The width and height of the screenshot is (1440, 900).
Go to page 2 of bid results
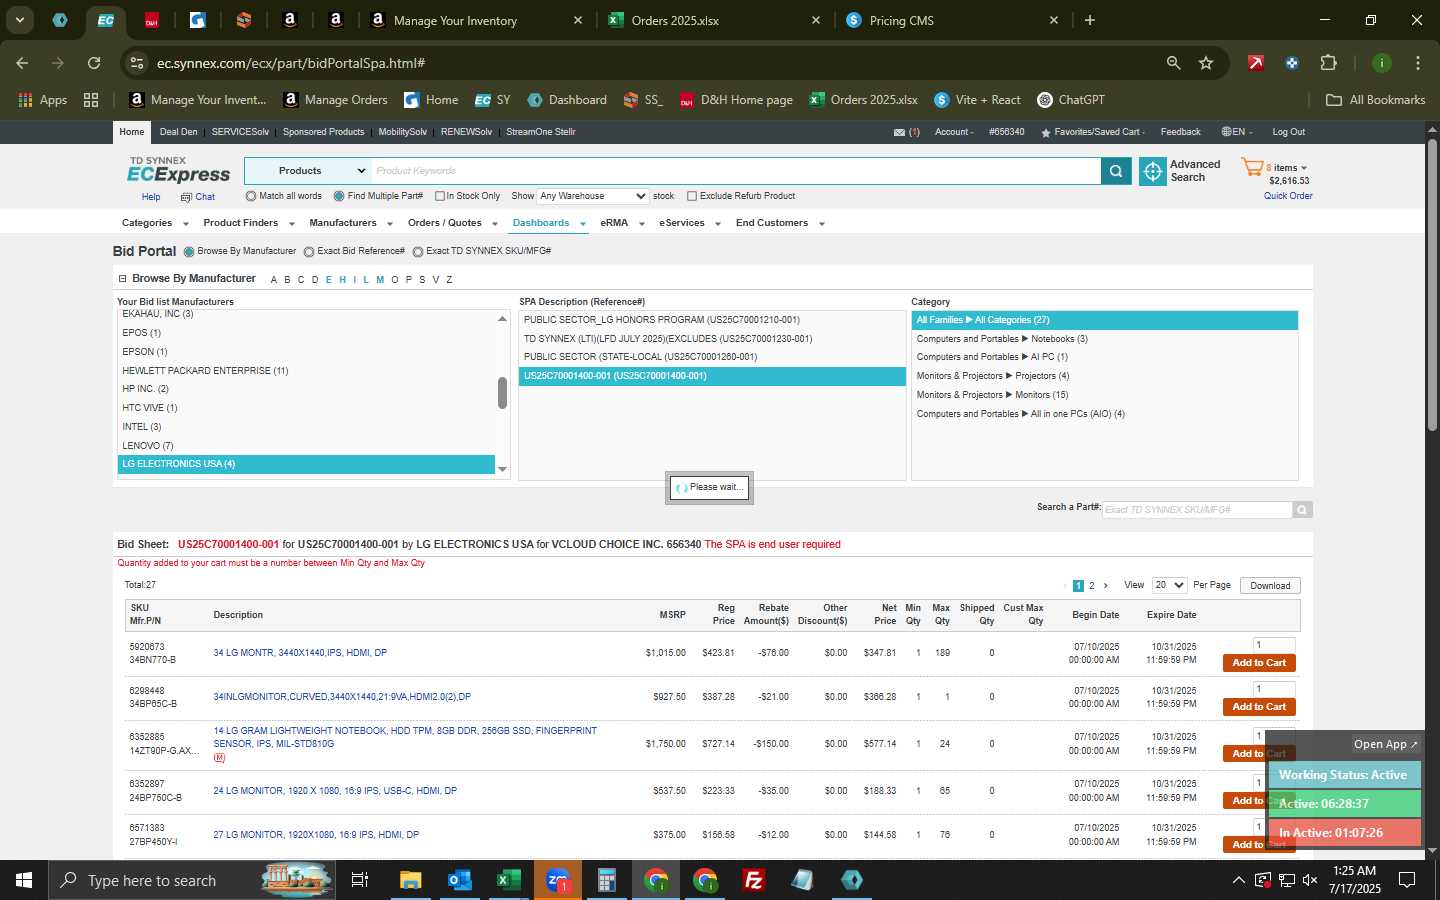pyautogui.click(x=1092, y=586)
